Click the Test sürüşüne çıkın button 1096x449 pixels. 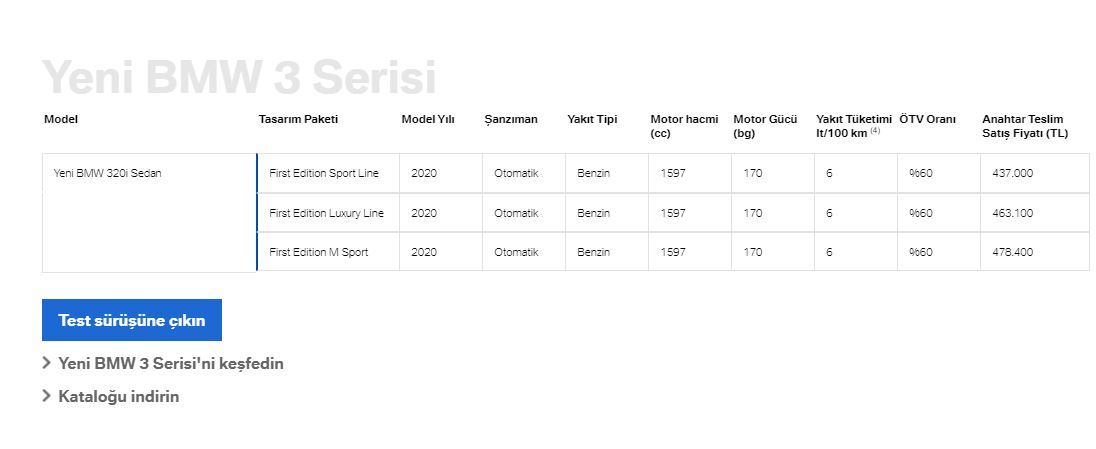coord(131,320)
